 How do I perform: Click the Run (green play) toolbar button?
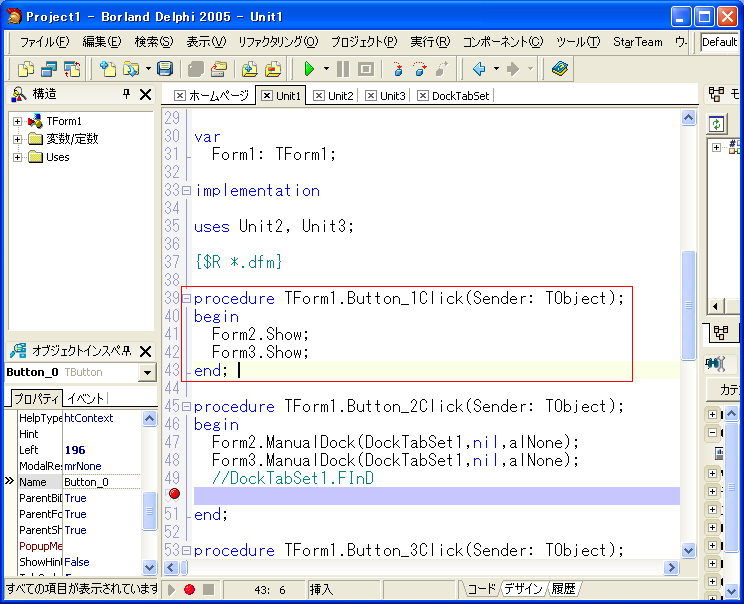pos(309,69)
